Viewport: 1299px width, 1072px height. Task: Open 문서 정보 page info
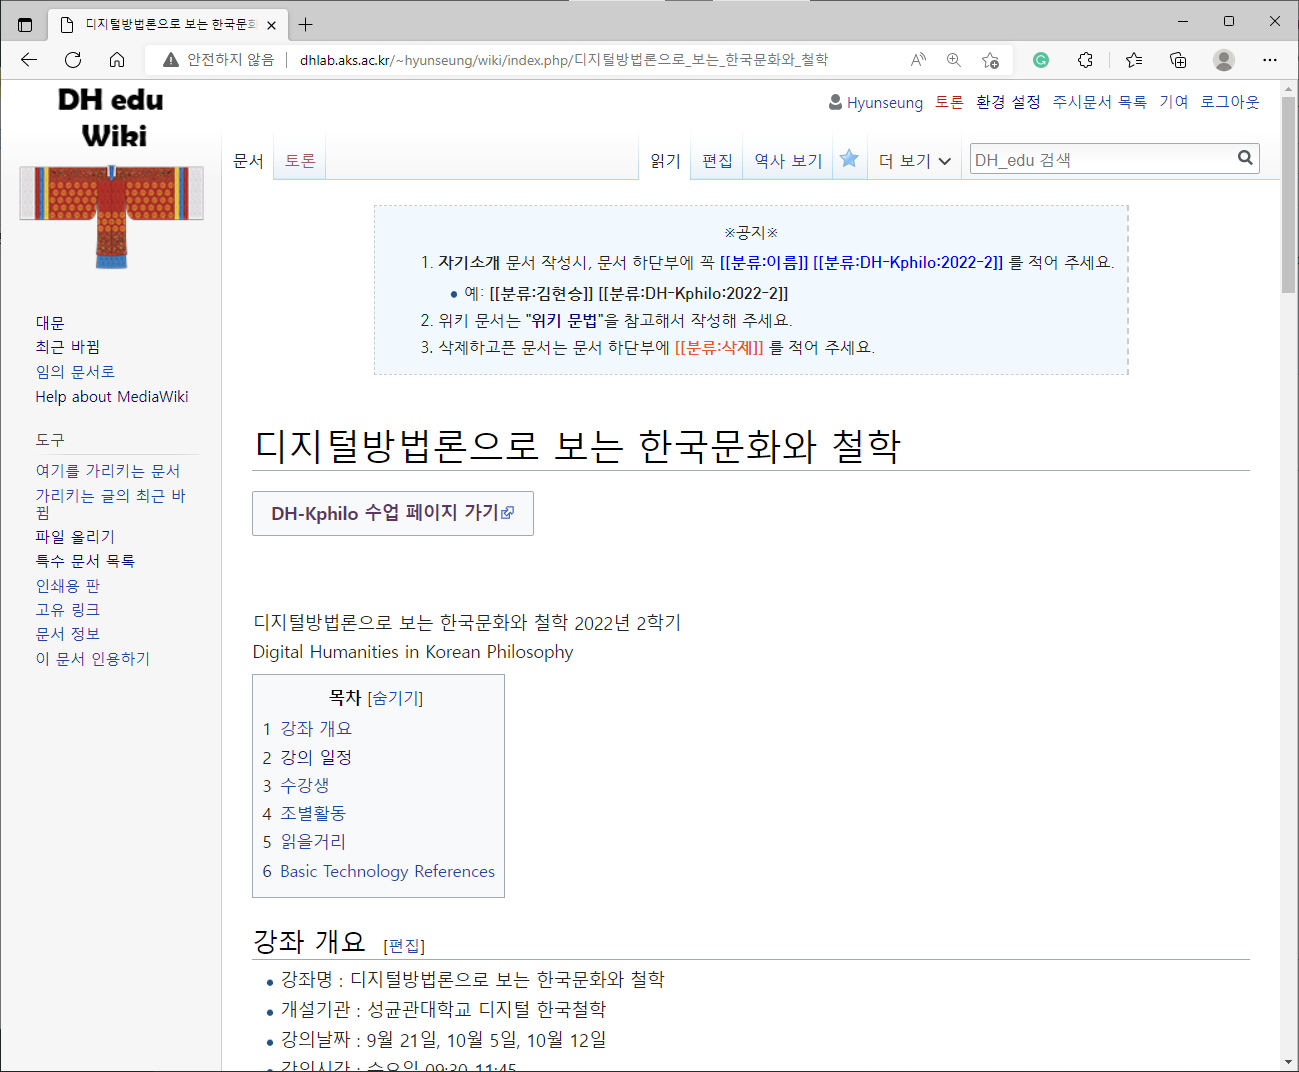[x=68, y=634]
